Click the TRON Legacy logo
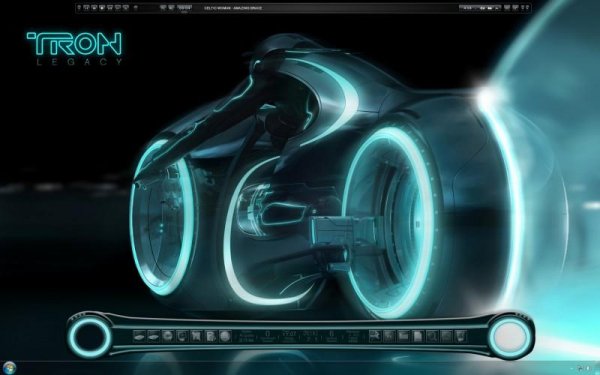The width and height of the screenshot is (600, 375). [x=74, y=48]
